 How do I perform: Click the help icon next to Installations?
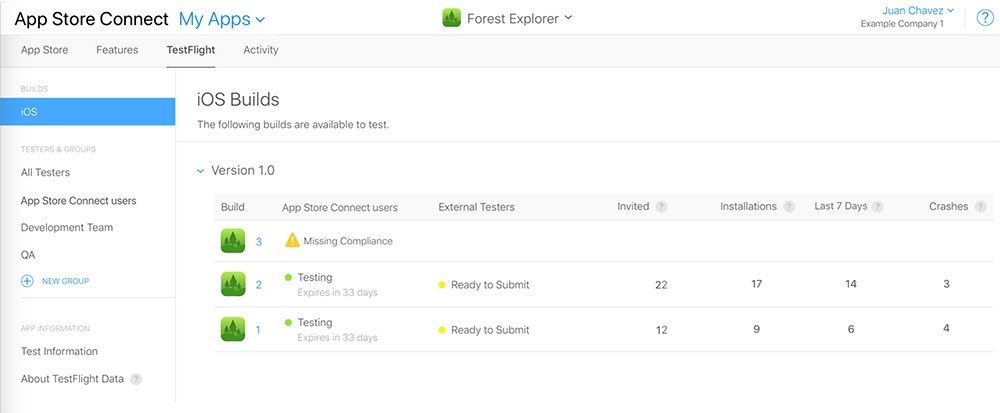pos(789,207)
